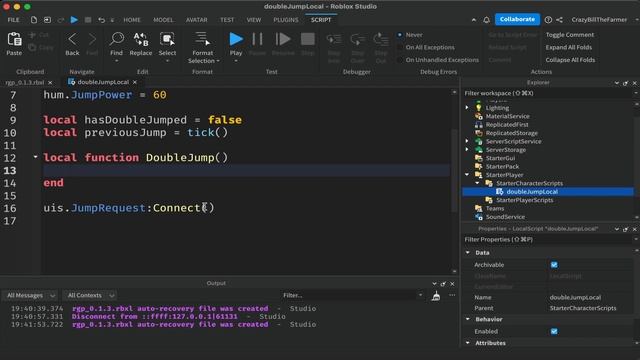Select MaterialService in Explorer
Screen dimensions: 640x360
(507, 116)
